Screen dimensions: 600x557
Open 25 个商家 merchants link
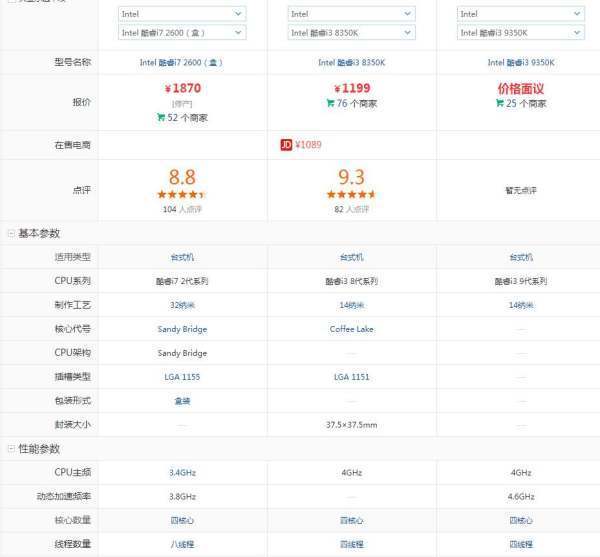[x=526, y=103]
